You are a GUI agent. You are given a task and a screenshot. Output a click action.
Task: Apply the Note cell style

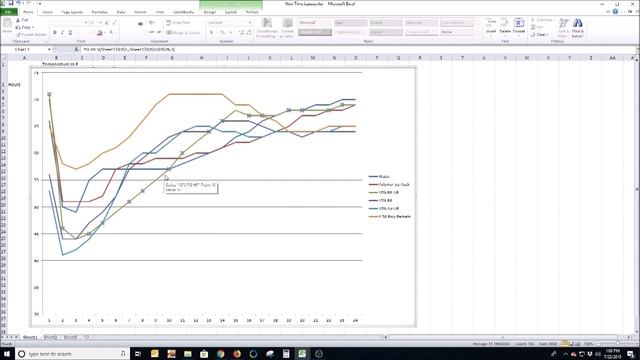[457, 32]
